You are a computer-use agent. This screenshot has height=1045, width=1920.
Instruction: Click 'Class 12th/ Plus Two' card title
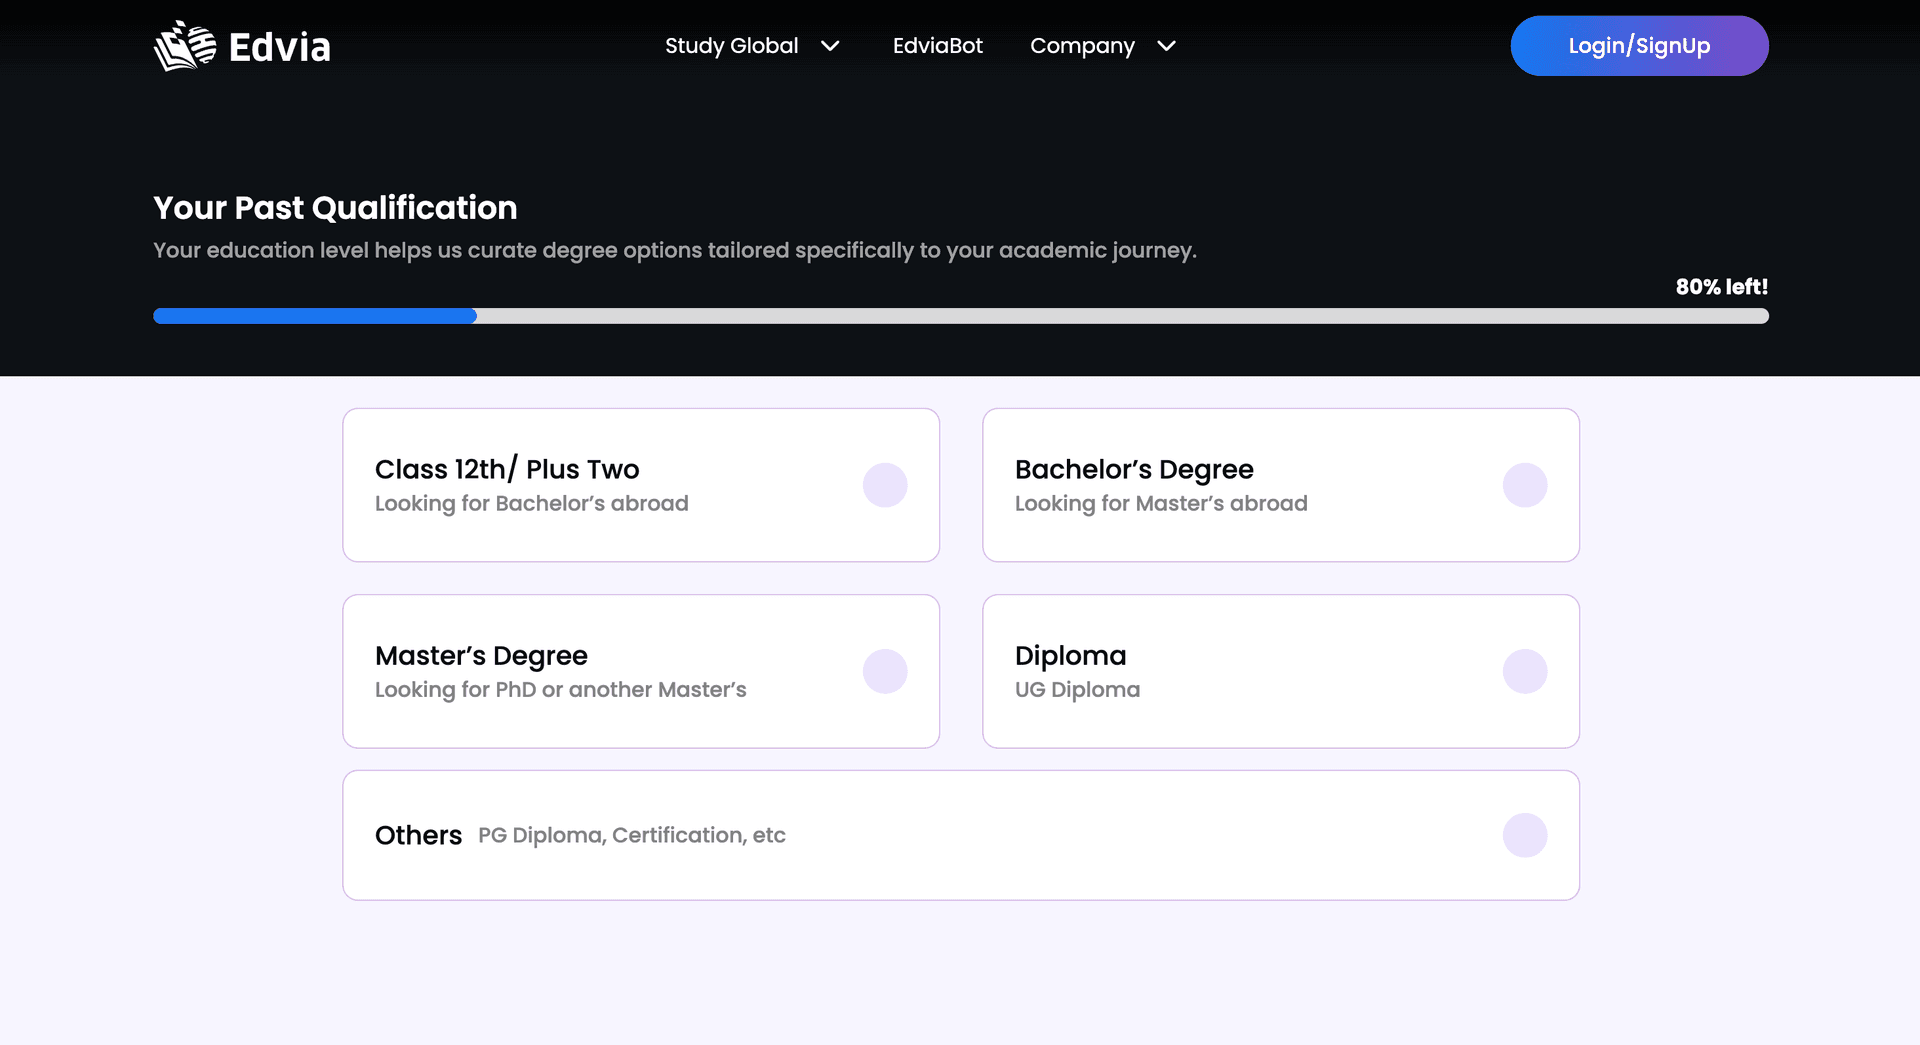507,469
